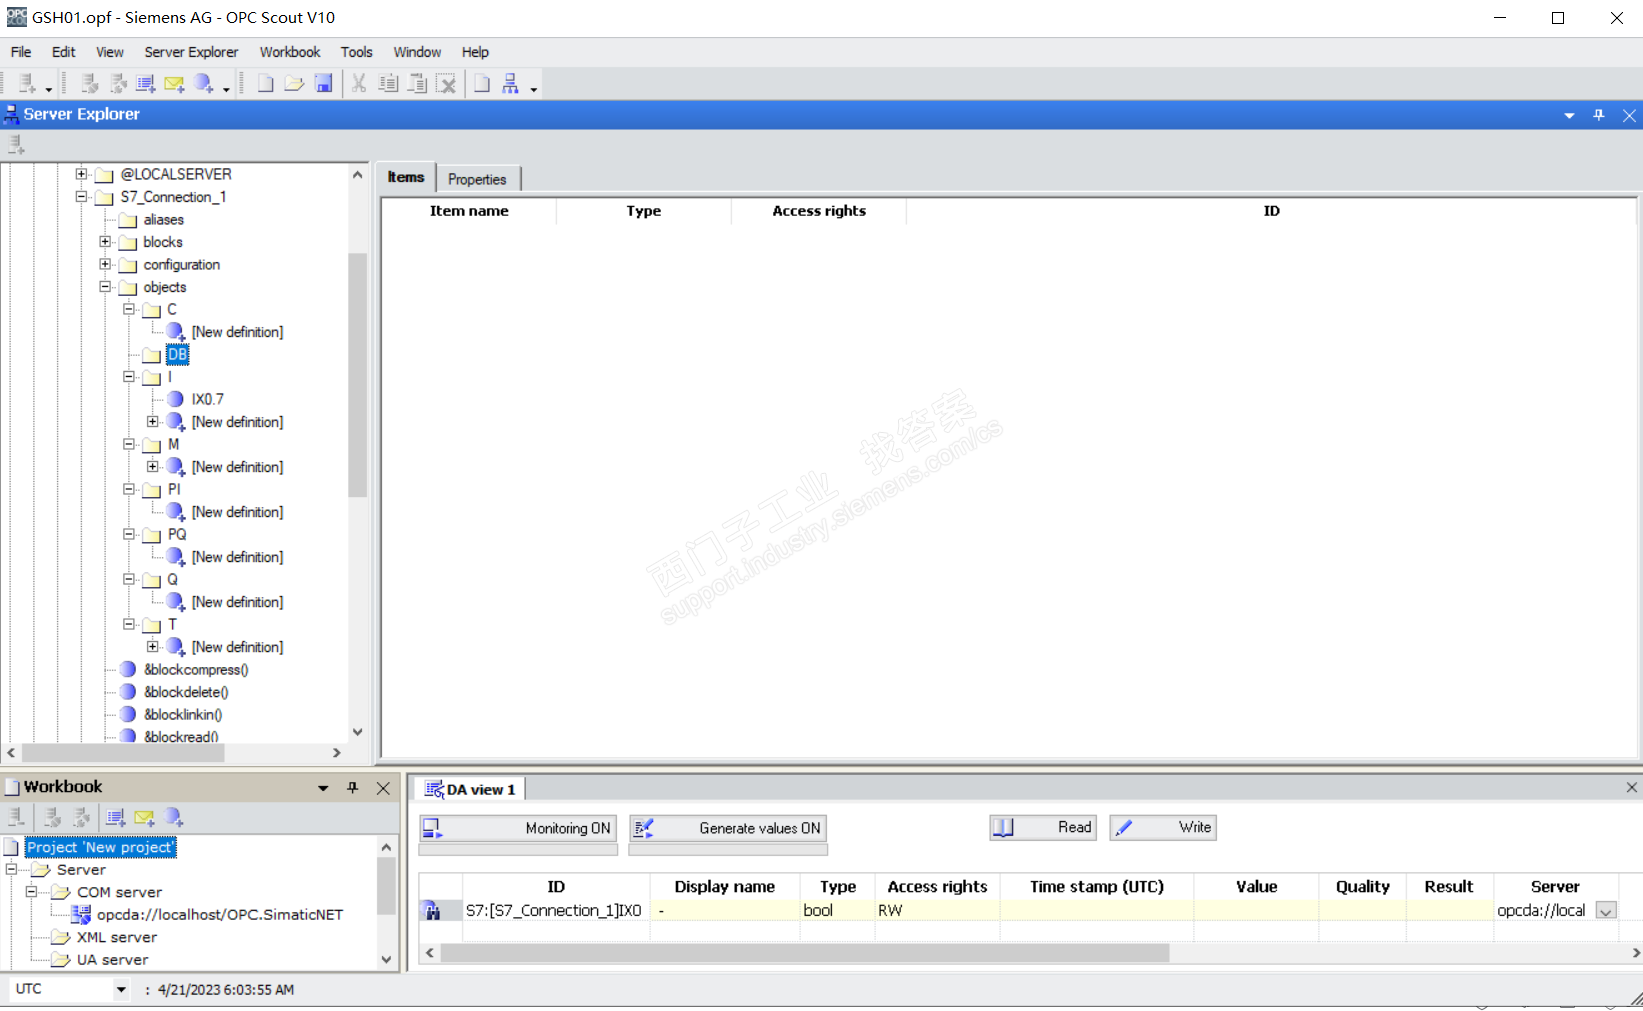
Task: Expand the T folder's [New definition] node
Action: point(153,647)
